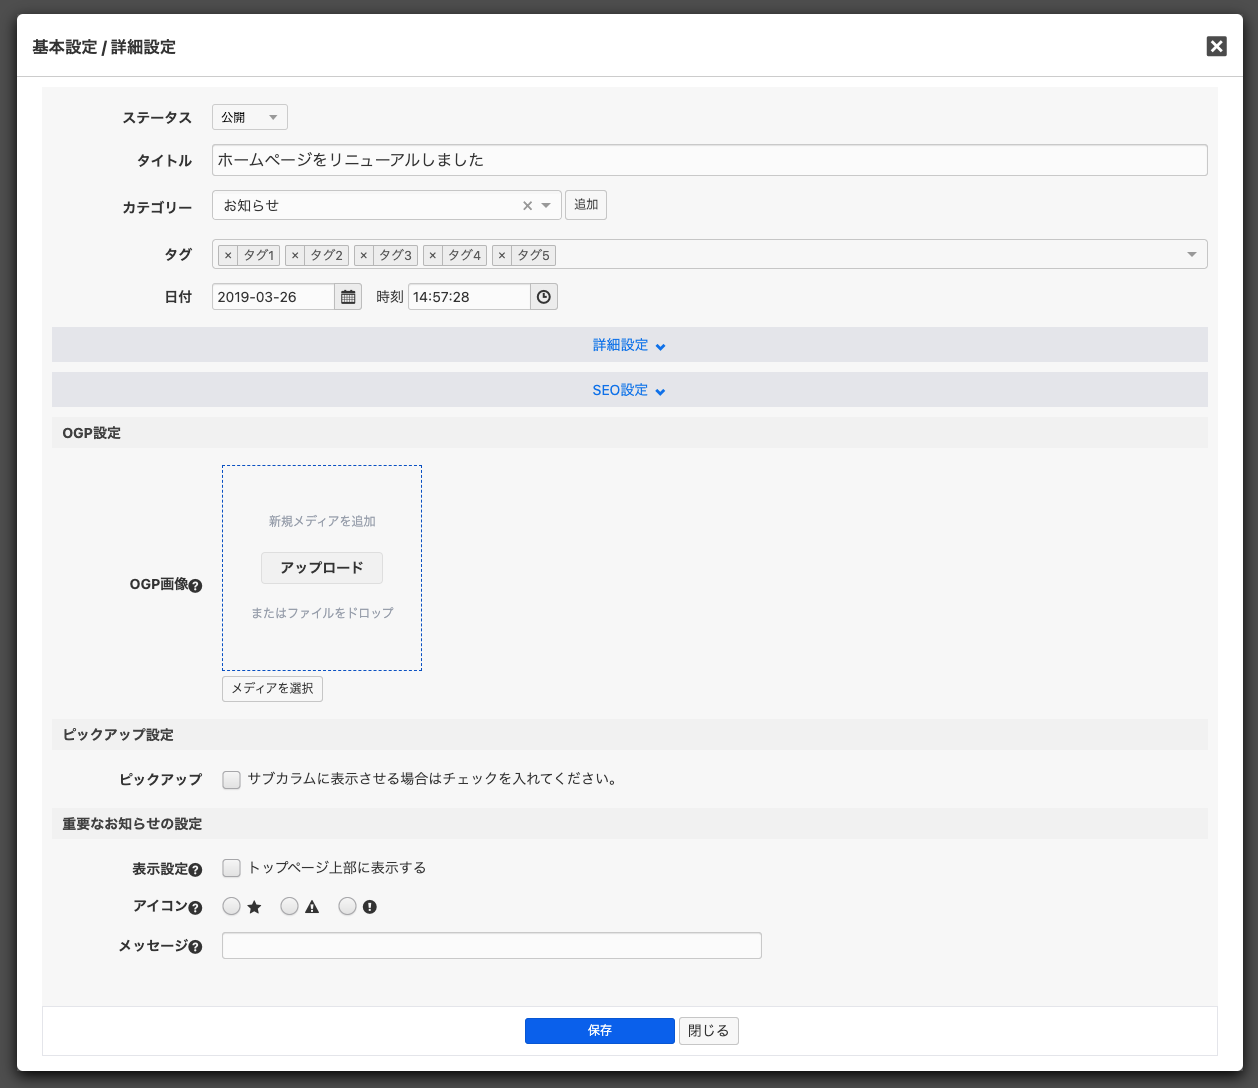This screenshot has width=1258, height=1088.
Task: Open the ステータス dropdown showing 公開
Action: [250, 118]
